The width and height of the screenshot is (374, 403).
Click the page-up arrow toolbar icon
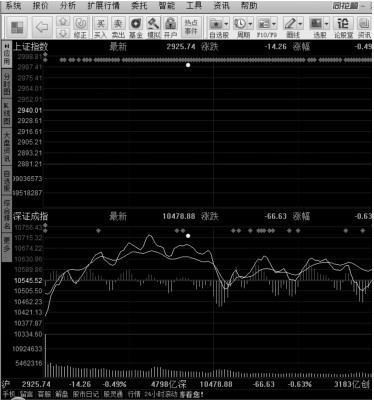(x=63, y=22)
